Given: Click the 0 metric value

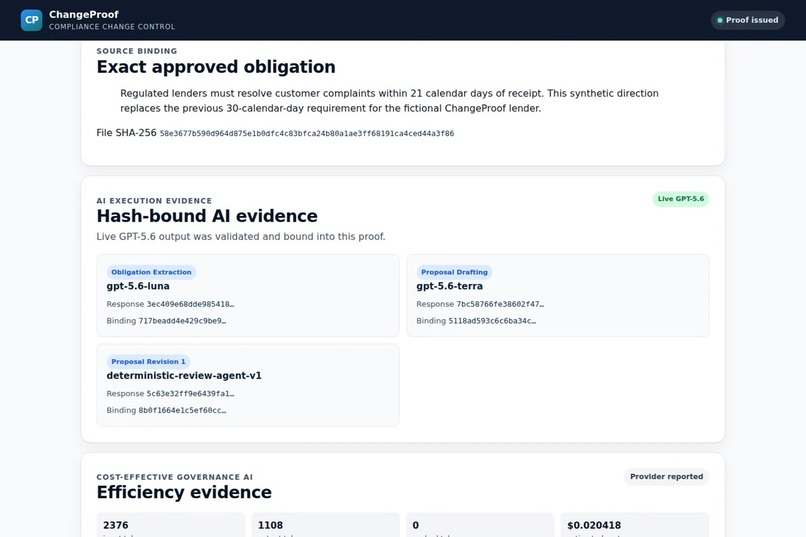Looking at the screenshot, I should [x=415, y=525].
